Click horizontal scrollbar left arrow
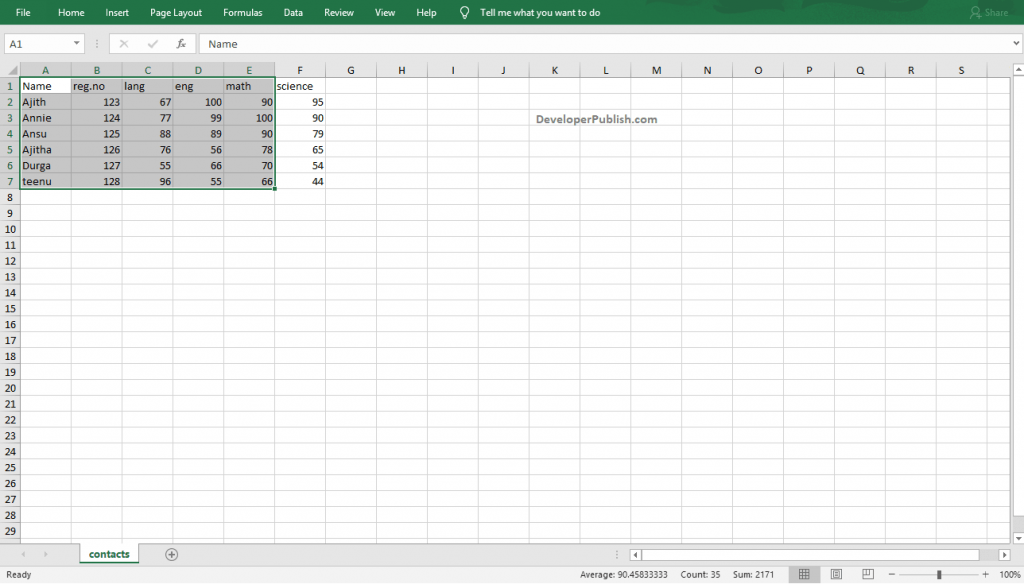The height and width of the screenshot is (584, 1024). click(635, 555)
